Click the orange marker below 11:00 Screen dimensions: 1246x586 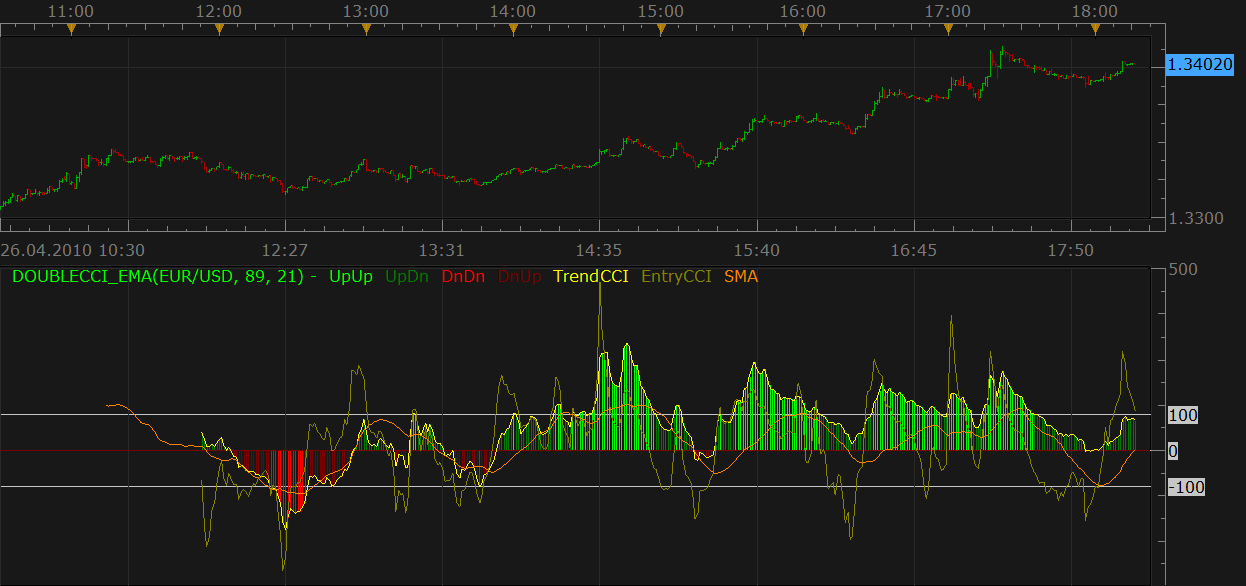coord(71,30)
